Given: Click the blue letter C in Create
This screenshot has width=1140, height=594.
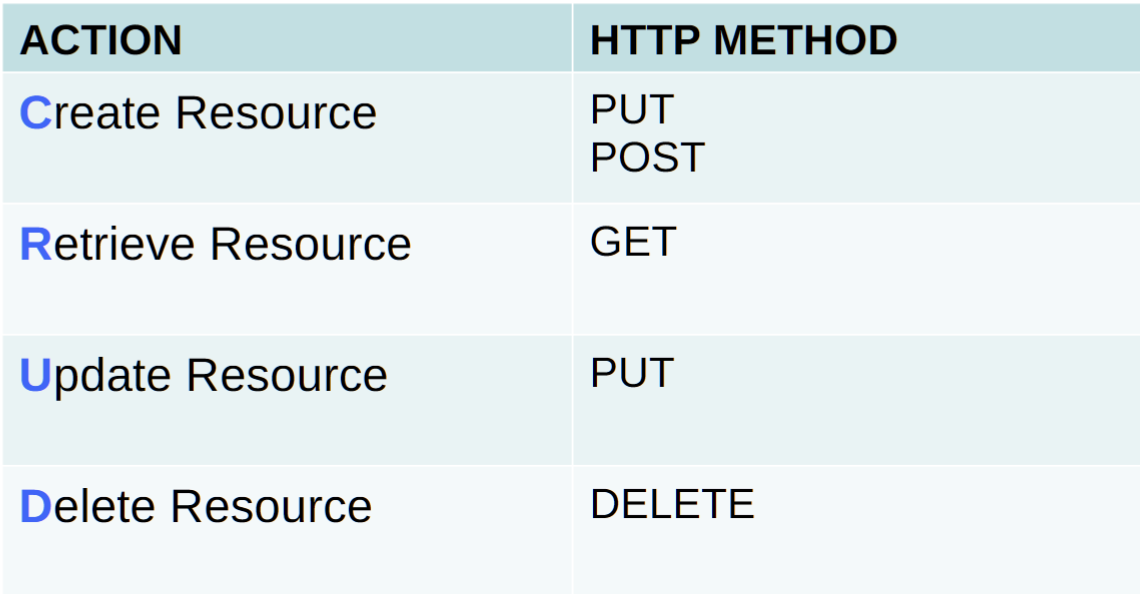Looking at the screenshot, I should tap(35, 113).
